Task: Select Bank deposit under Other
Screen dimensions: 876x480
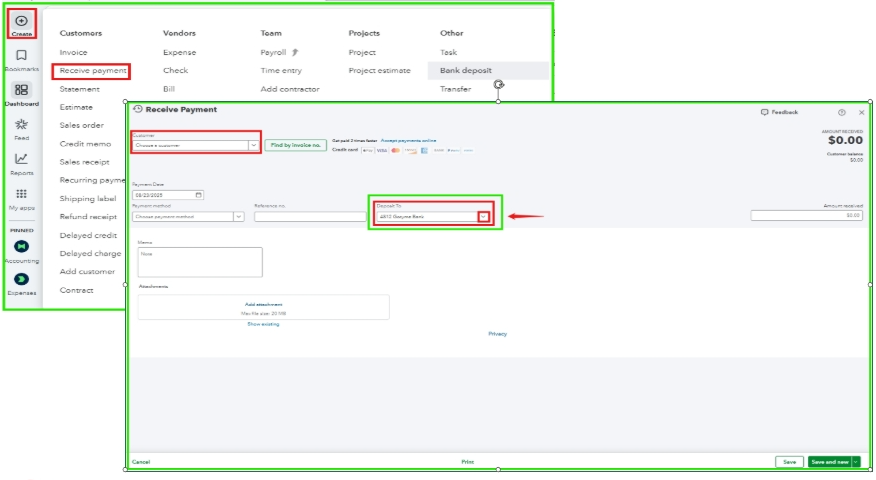Action: (465, 71)
